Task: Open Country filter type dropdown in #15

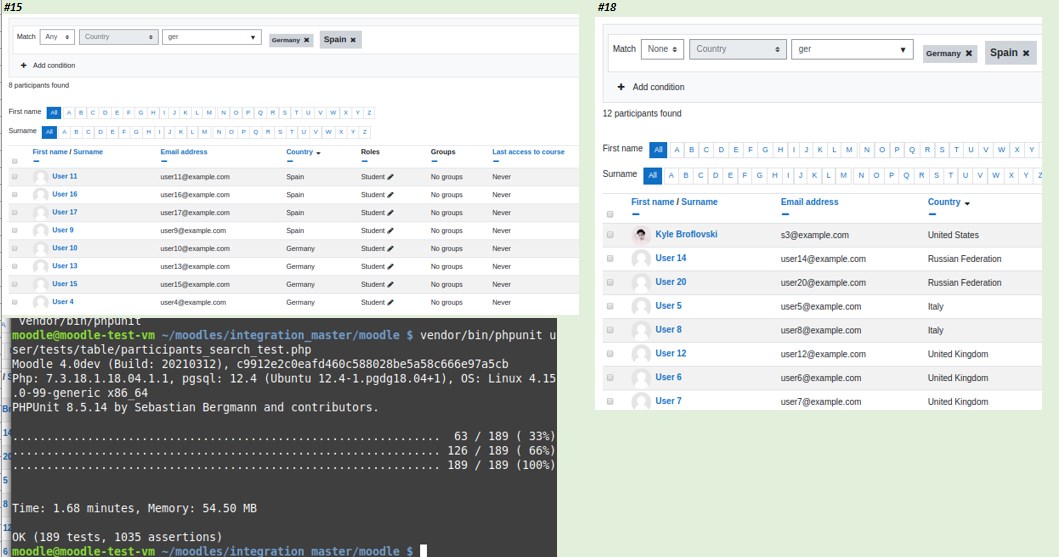Action: pyautogui.click(x=119, y=37)
